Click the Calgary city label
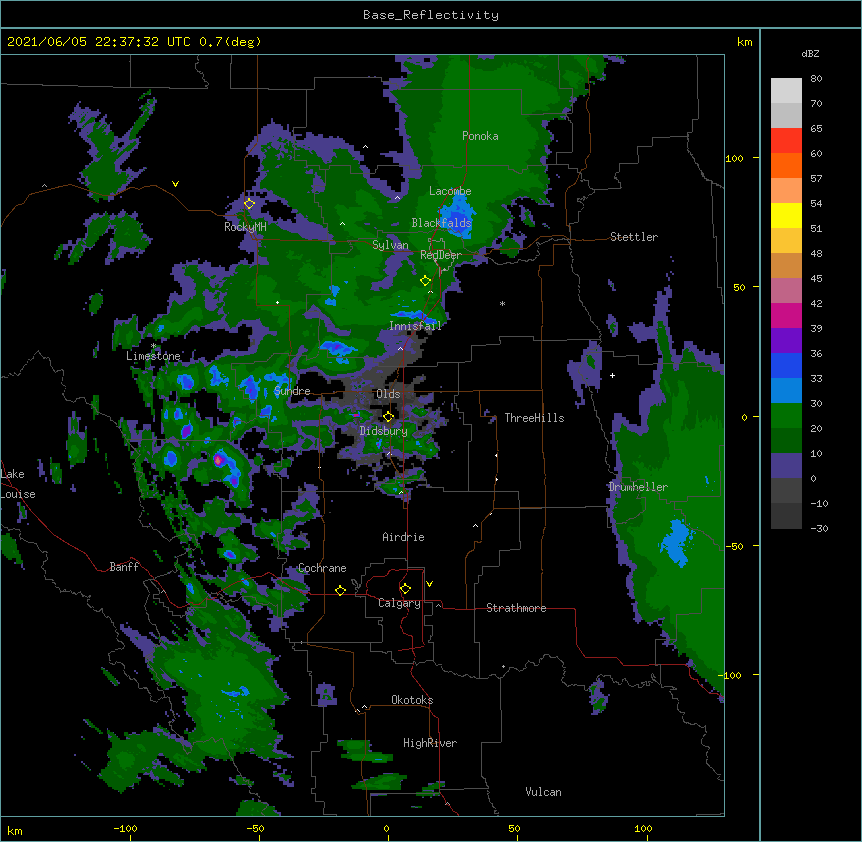This screenshot has height=842, width=862. click(399, 603)
